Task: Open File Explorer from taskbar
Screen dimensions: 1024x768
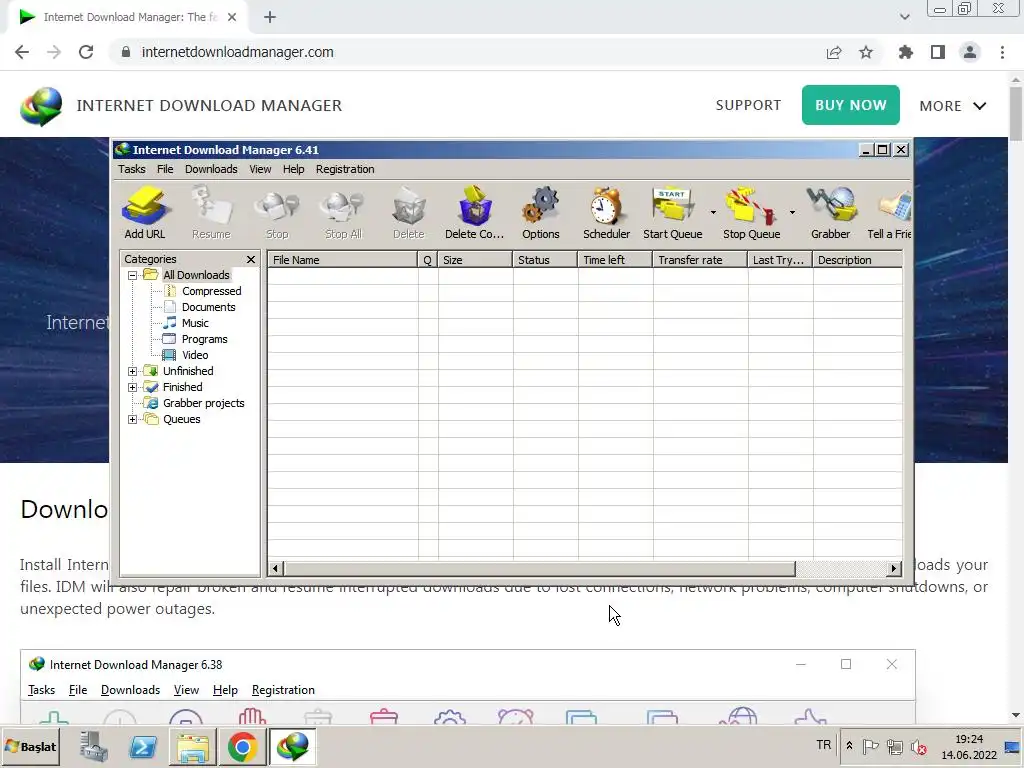Action: click(x=193, y=746)
